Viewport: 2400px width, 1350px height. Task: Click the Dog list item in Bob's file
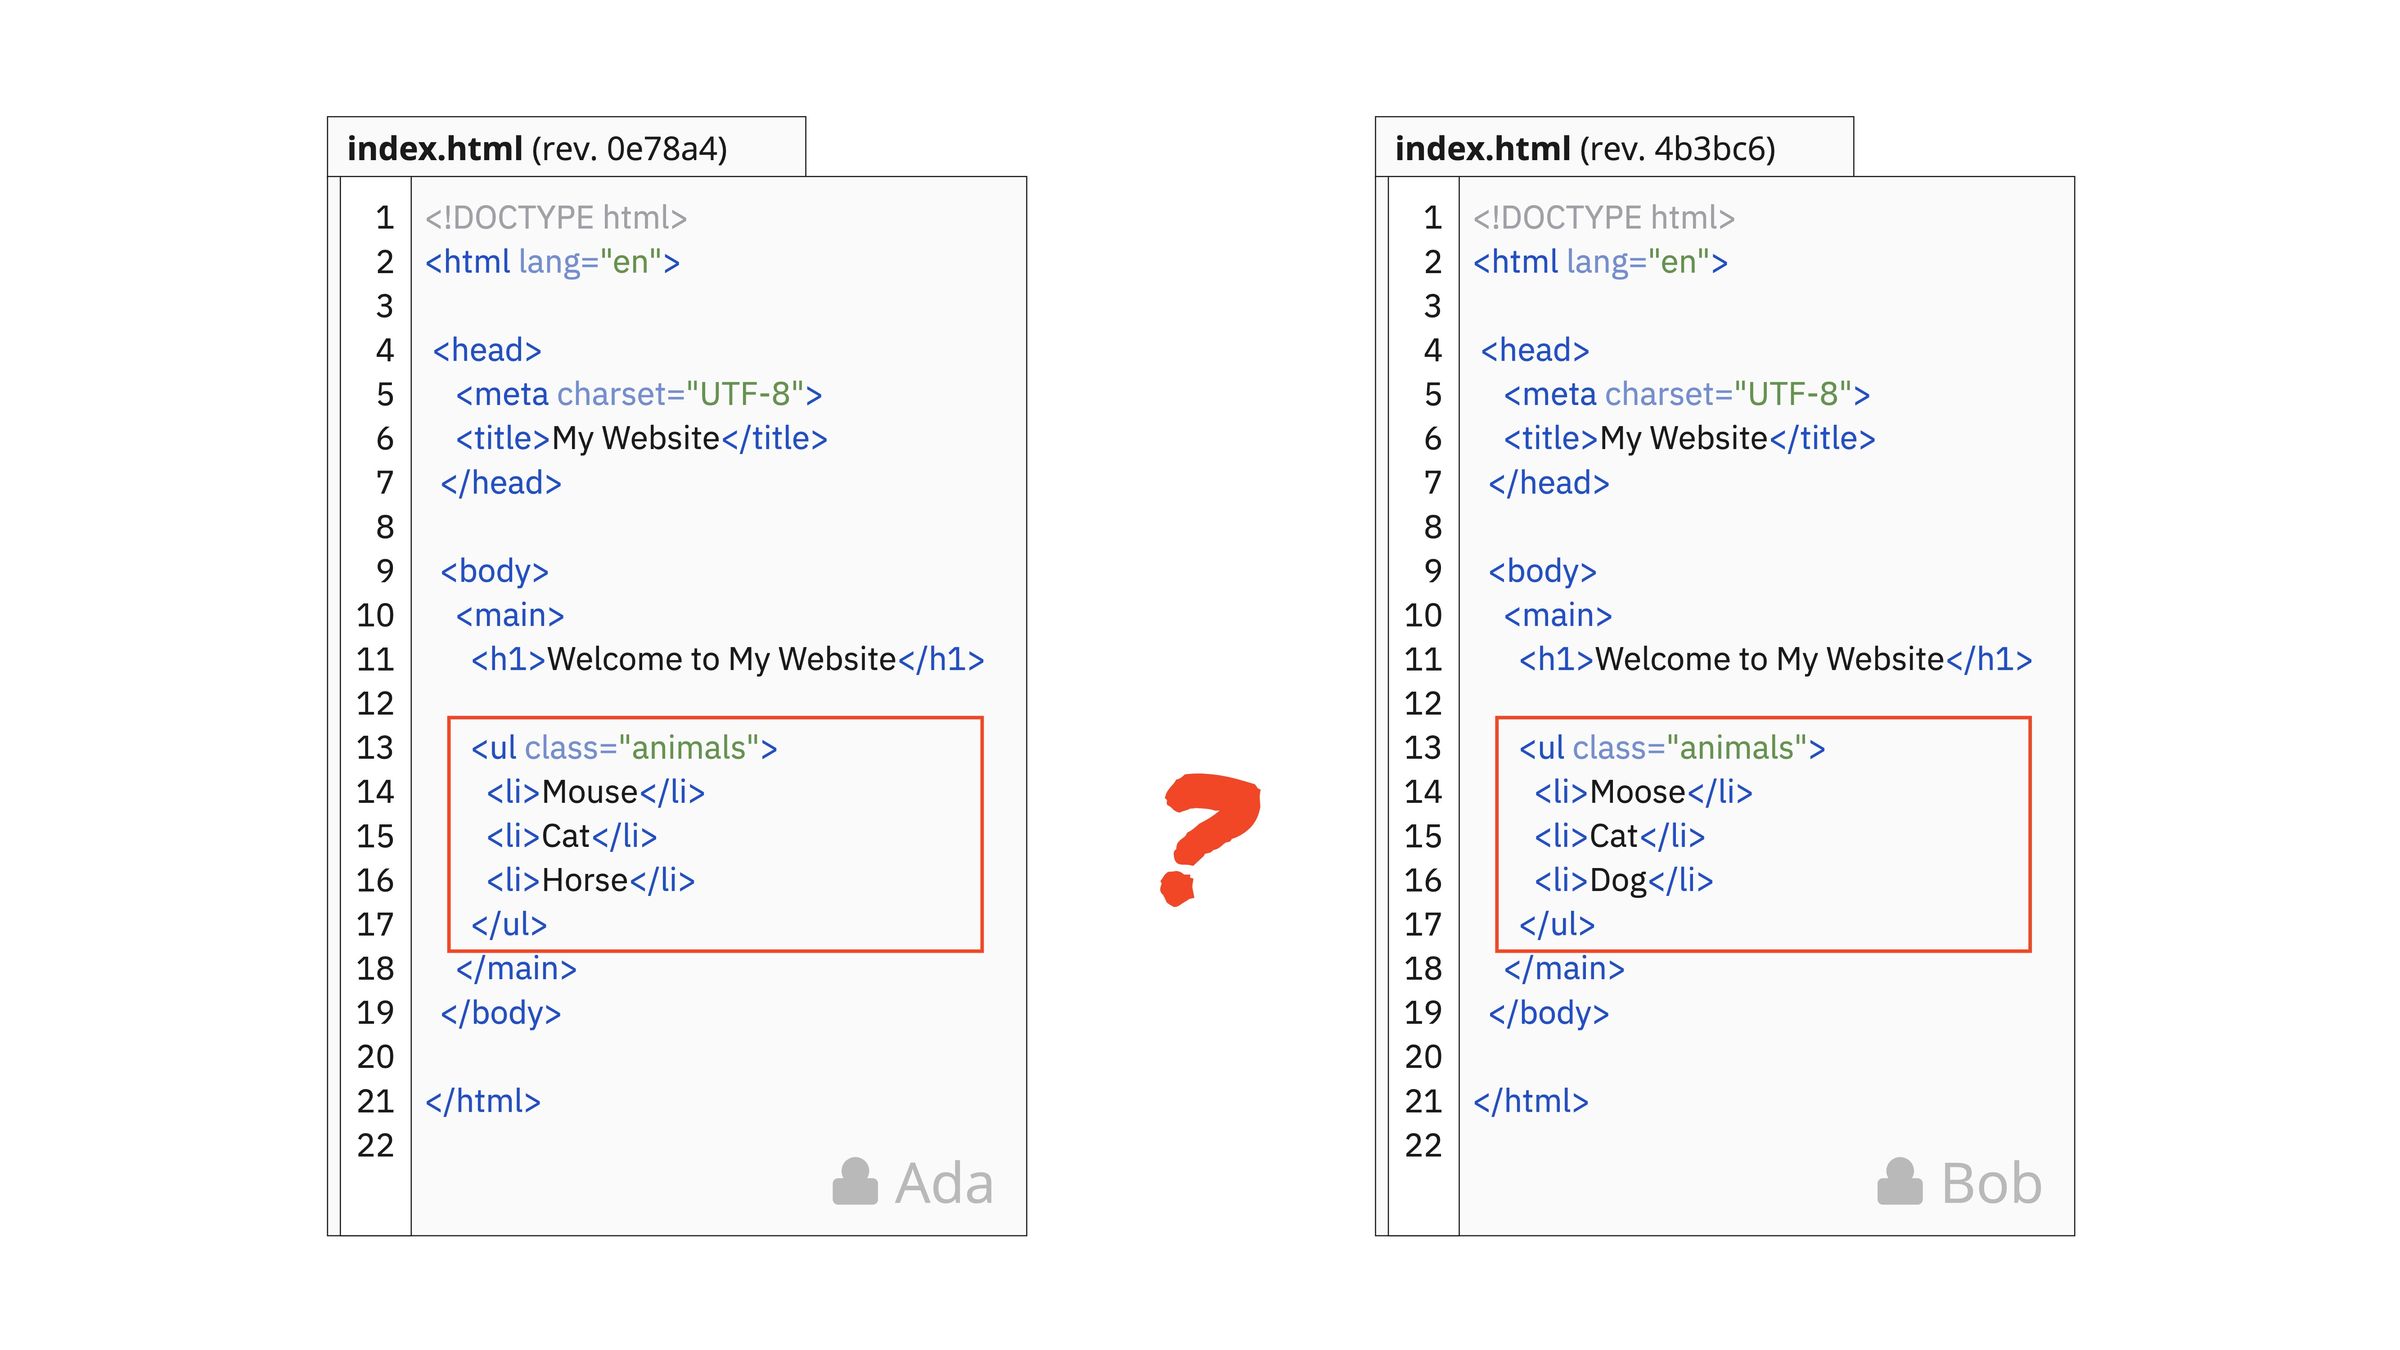pyautogui.click(x=1624, y=880)
